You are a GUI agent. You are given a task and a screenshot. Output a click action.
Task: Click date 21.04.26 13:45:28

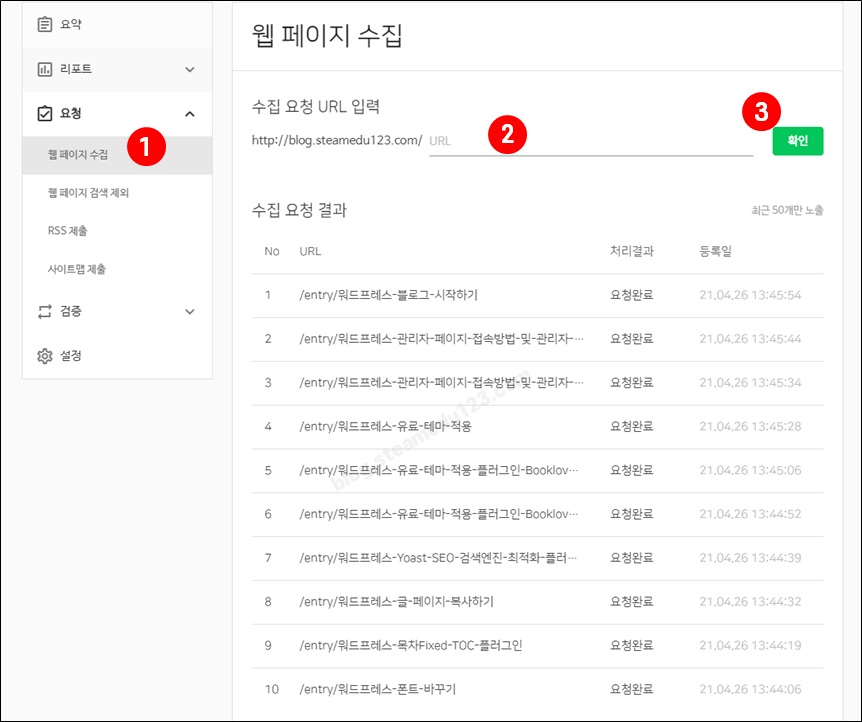(750, 426)
